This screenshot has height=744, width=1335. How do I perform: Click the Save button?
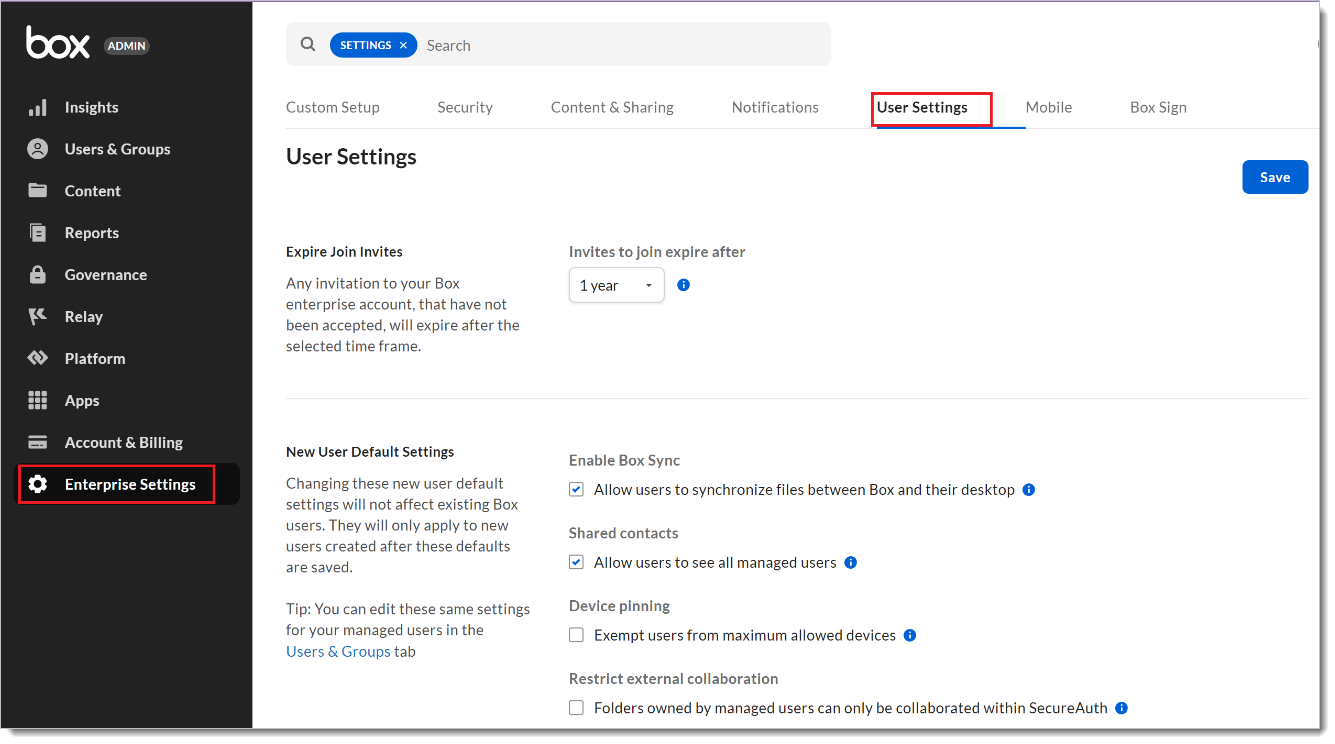pos(1275,177)
